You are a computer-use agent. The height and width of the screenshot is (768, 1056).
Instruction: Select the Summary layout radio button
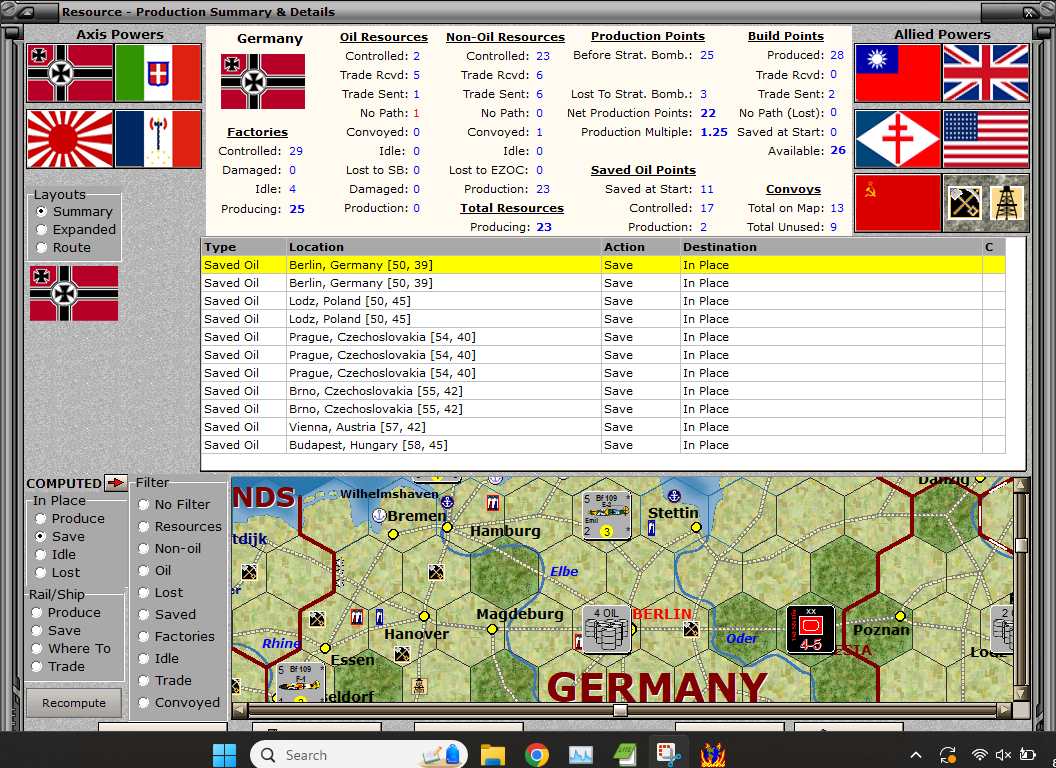click(42, 212)
